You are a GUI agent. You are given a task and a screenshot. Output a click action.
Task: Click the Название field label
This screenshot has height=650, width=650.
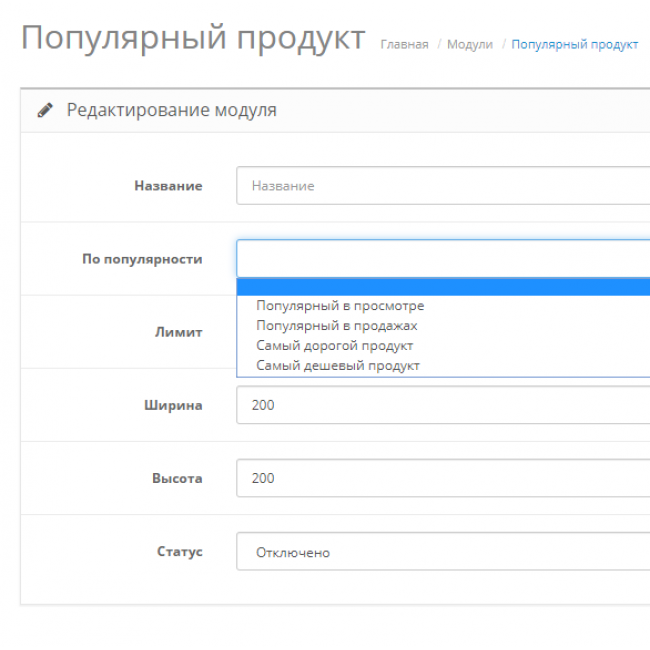coord(168,186)
